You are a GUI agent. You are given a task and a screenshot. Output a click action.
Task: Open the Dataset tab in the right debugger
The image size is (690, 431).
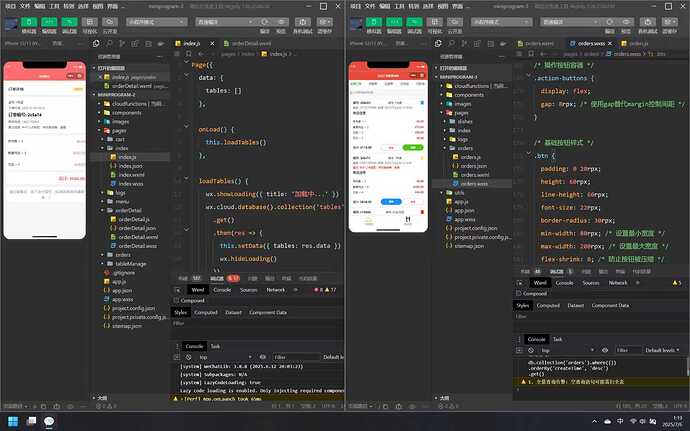coord(575,306)
